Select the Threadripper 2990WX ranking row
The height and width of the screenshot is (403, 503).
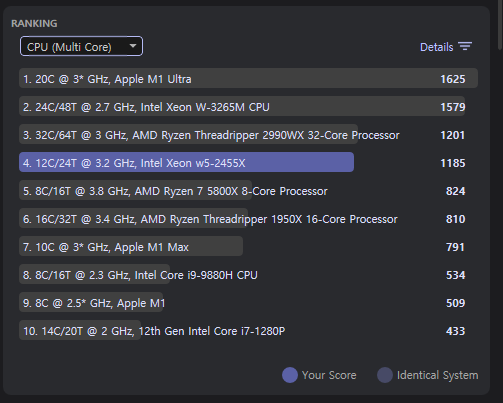248,135
